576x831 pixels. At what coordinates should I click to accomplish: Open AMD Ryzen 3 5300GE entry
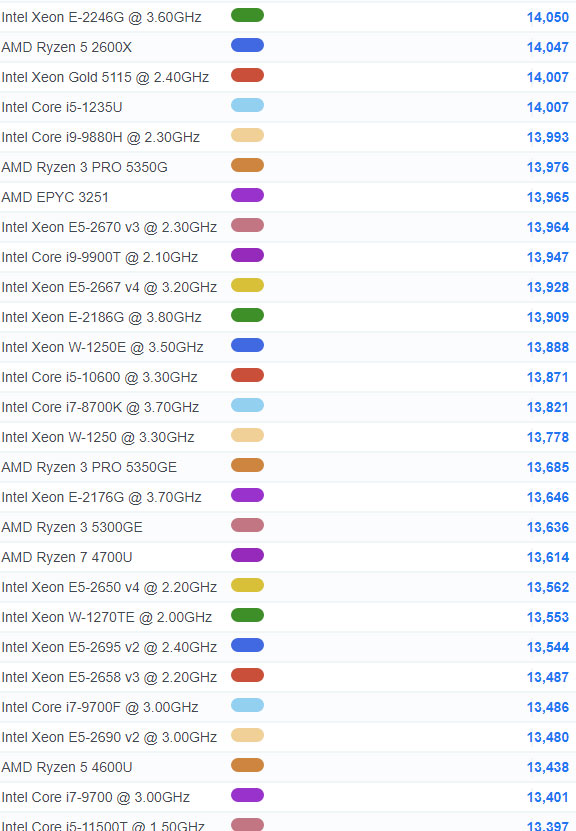click(x=72, y=527)
